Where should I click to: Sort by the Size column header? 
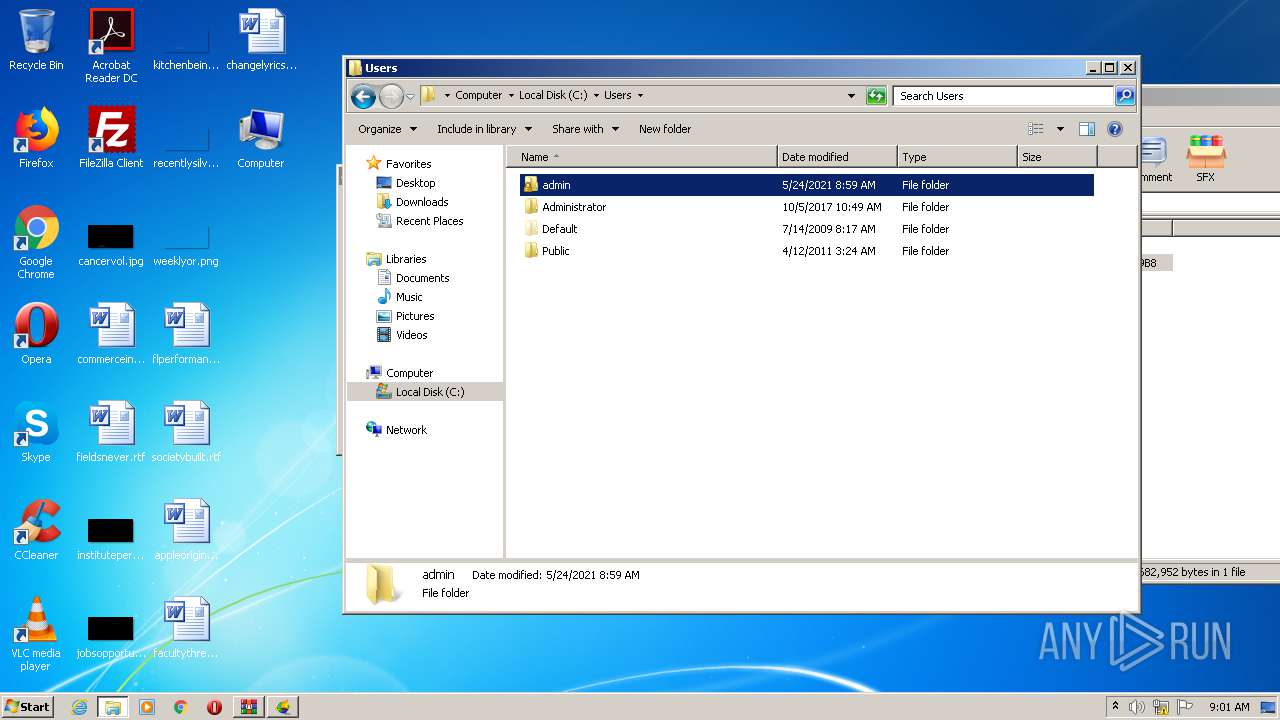tap(1057, 157)
